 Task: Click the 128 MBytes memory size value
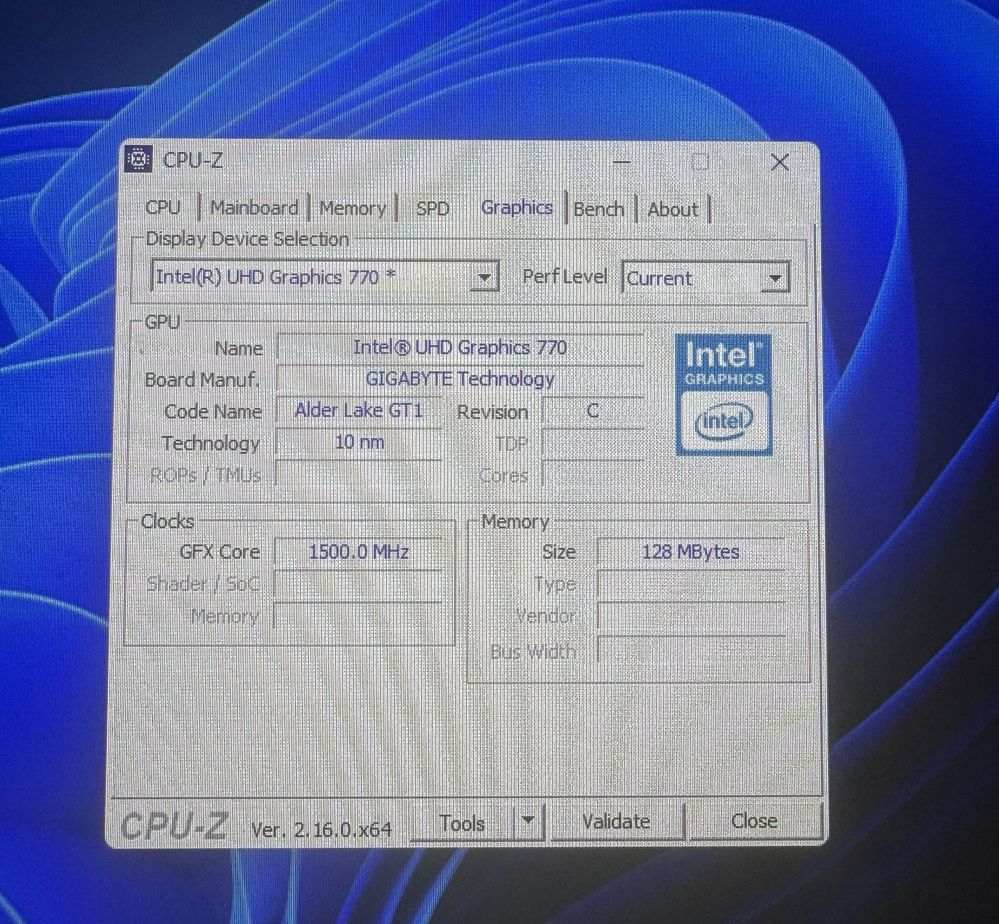[691, 552]
